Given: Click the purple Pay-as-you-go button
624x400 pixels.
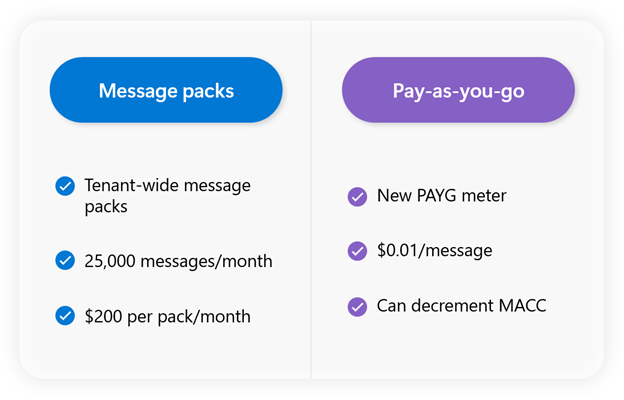Looking at the screenshot, I should pyautogui.click(x=458, y=90).
